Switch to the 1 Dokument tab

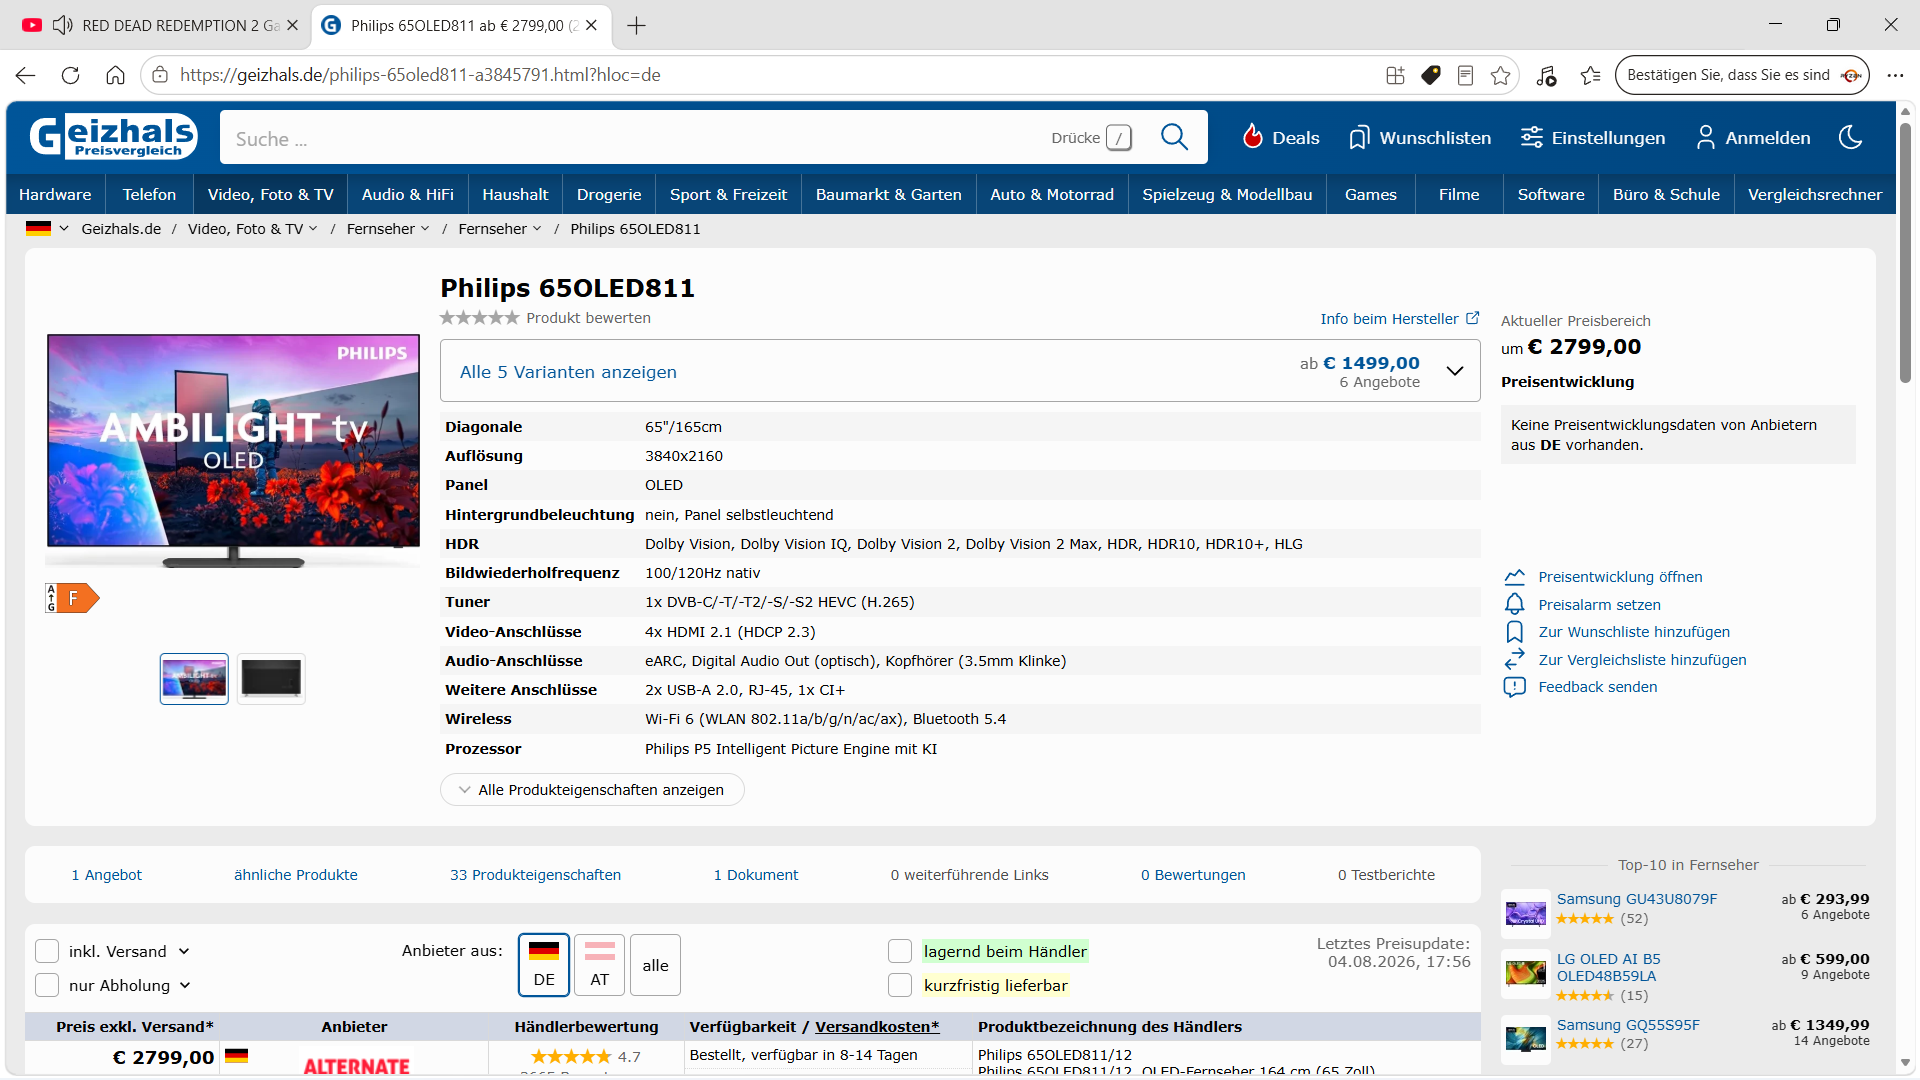pos(756,875)
